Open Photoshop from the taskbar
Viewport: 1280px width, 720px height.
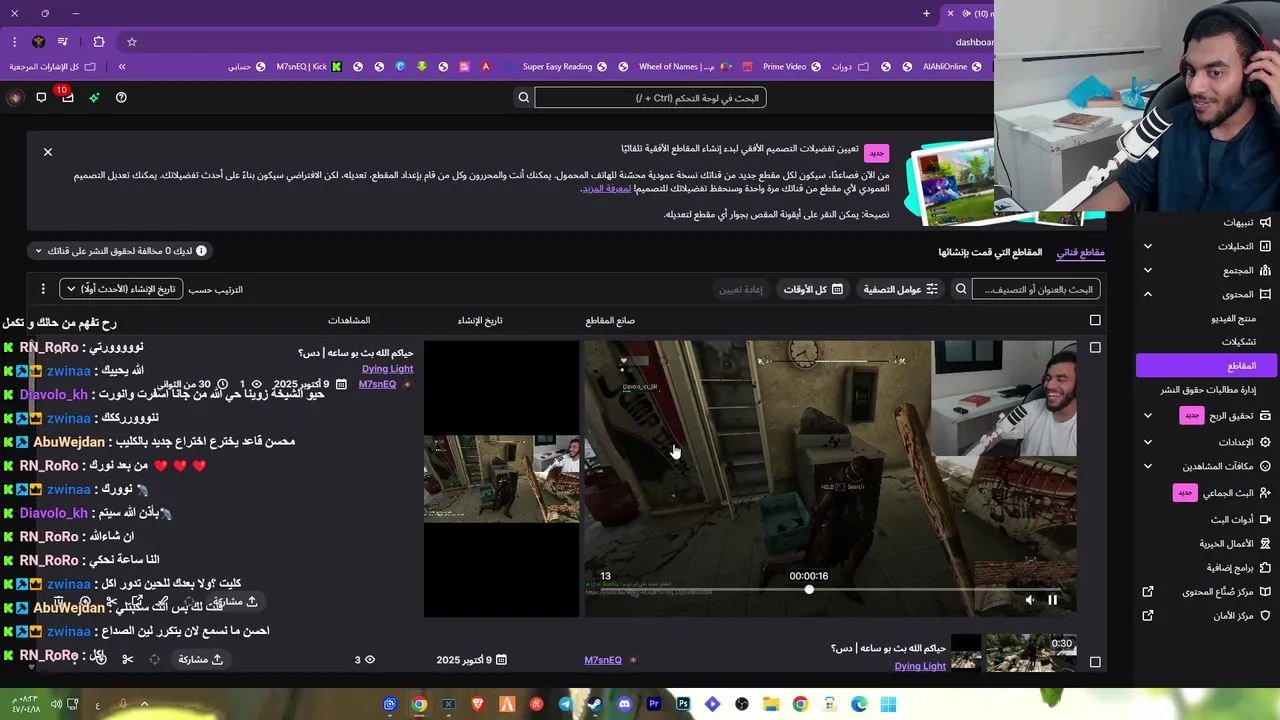683,704
